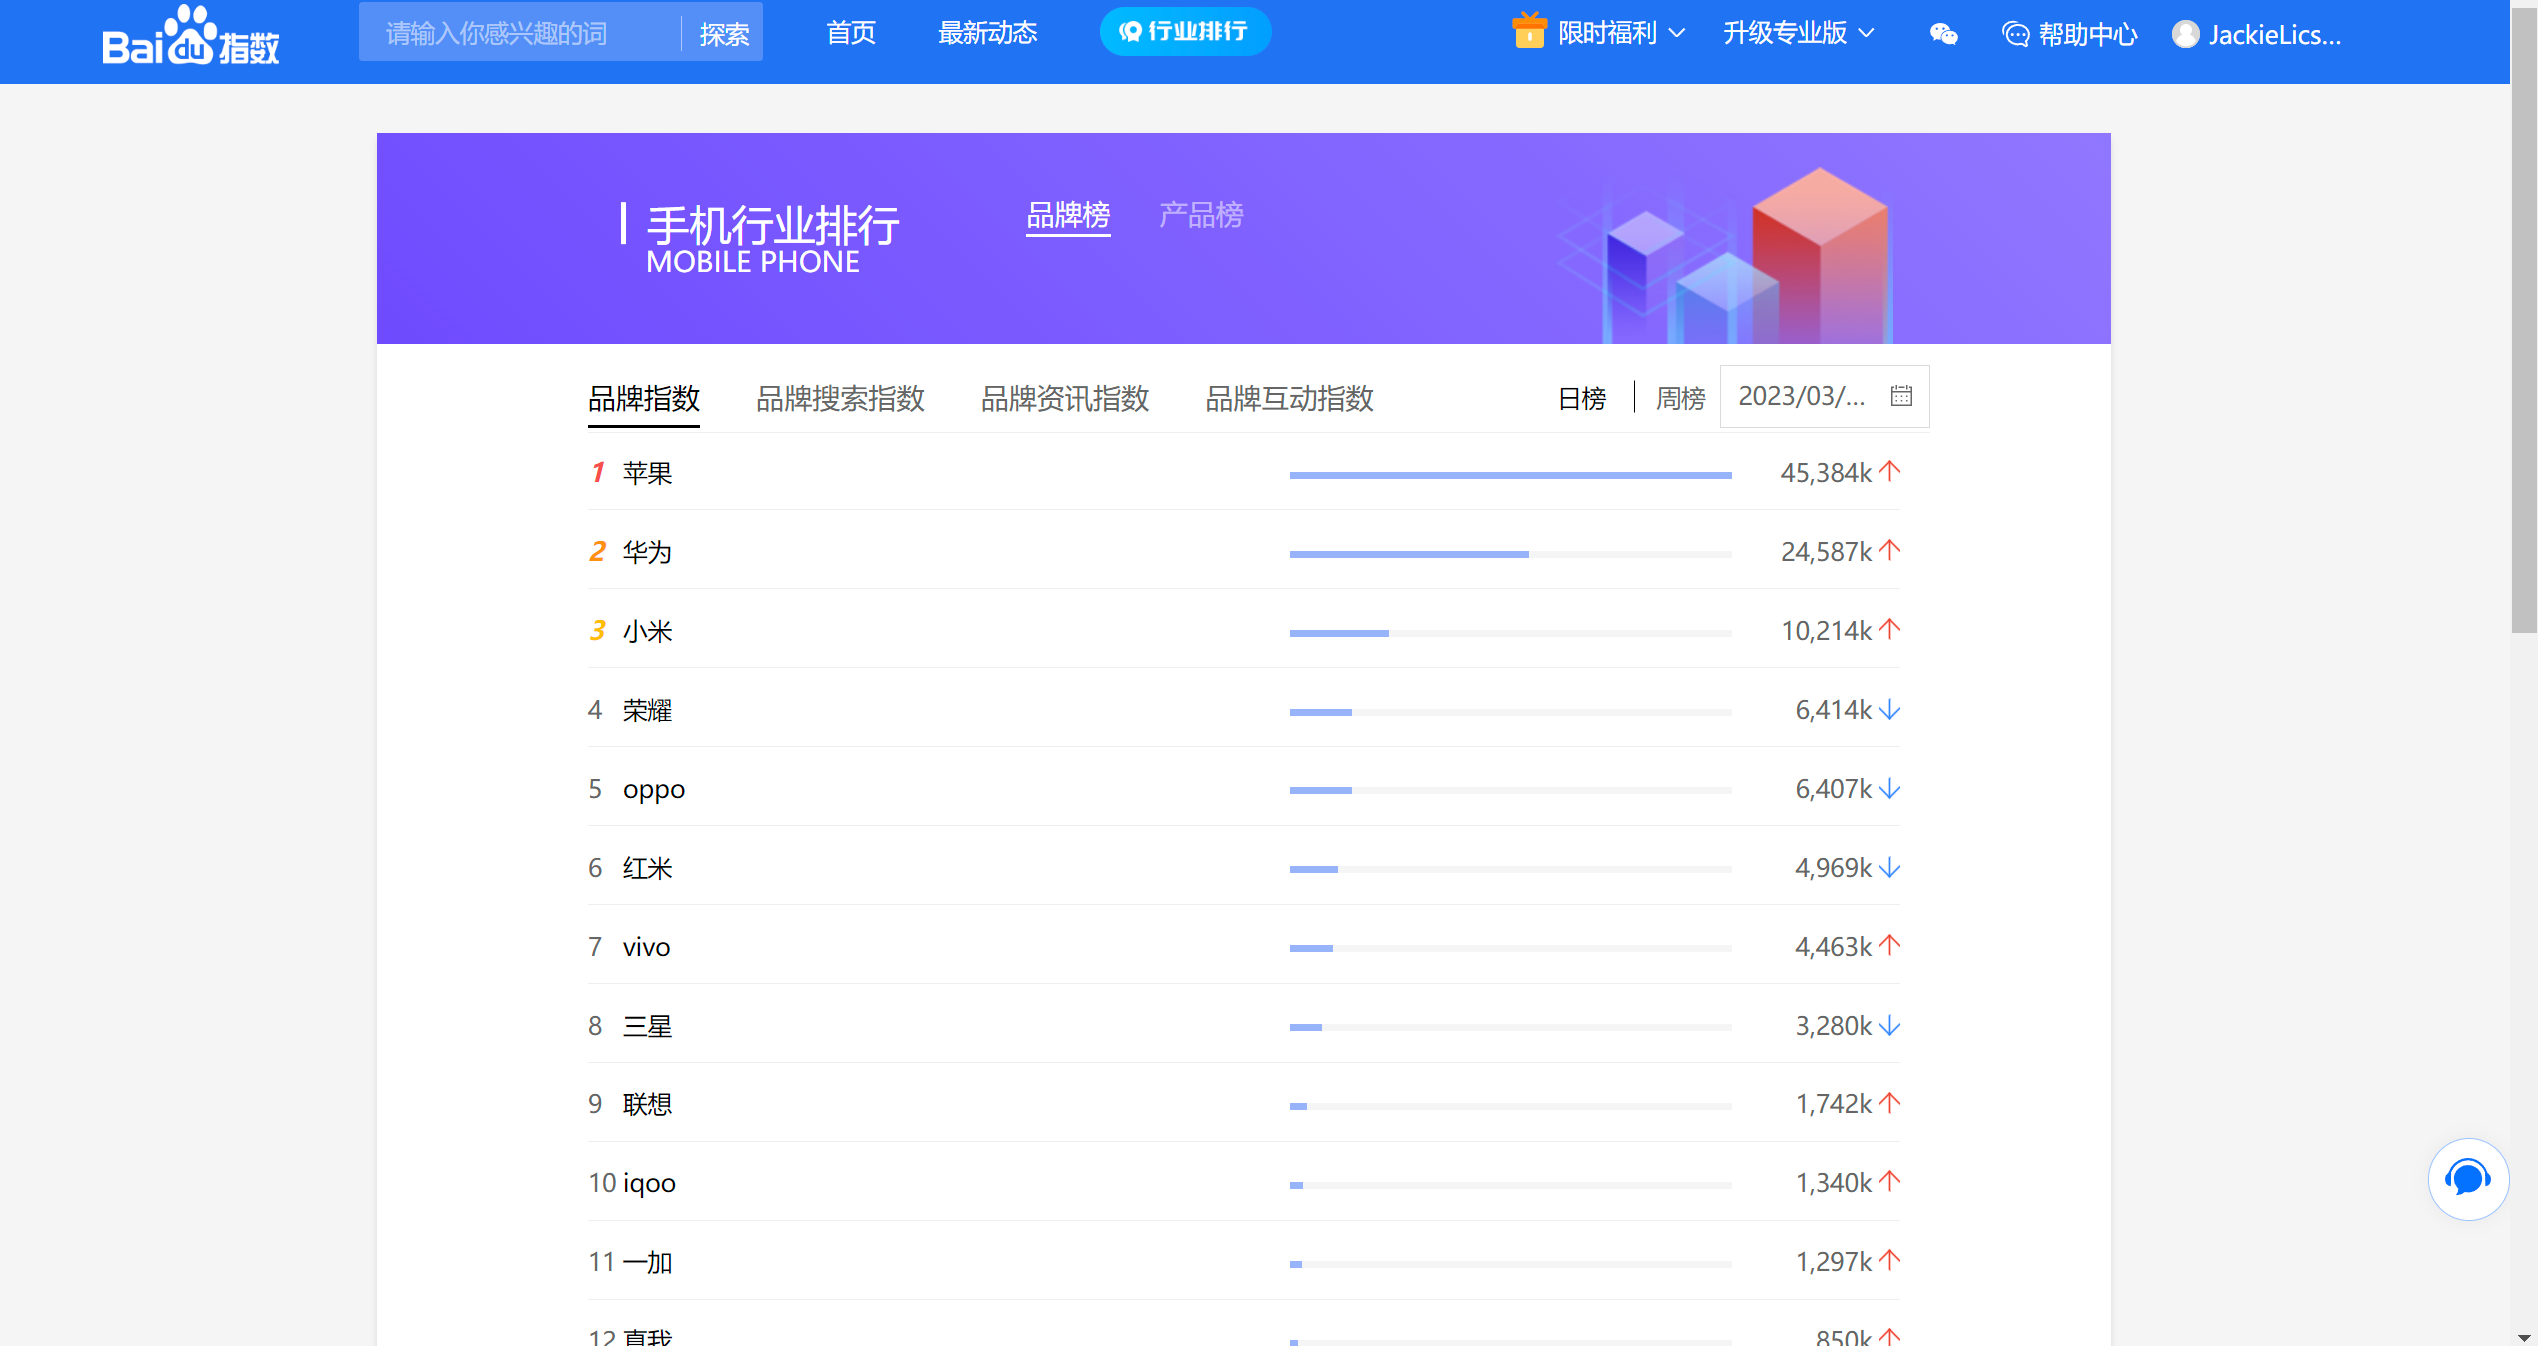Click the down arrow beside 红米 4,969k

click(x=1889, y=867)
